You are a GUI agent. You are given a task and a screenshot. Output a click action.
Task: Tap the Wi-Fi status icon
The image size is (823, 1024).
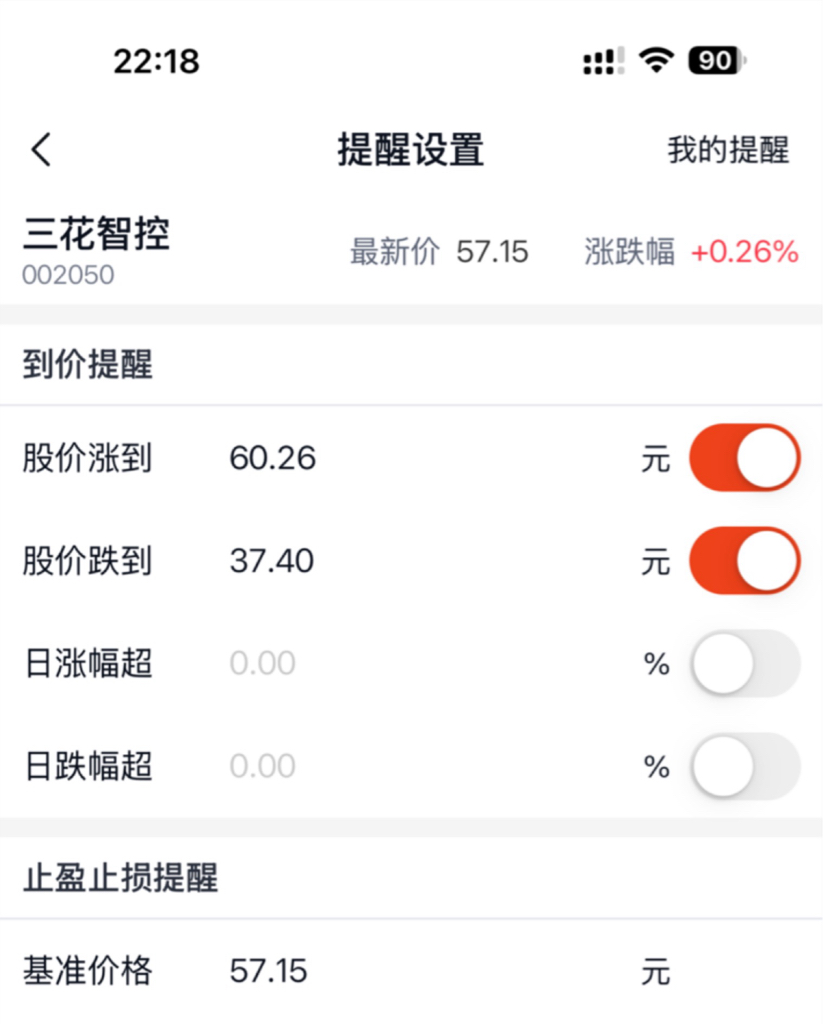pyautogui.click(x=657, y=62)
